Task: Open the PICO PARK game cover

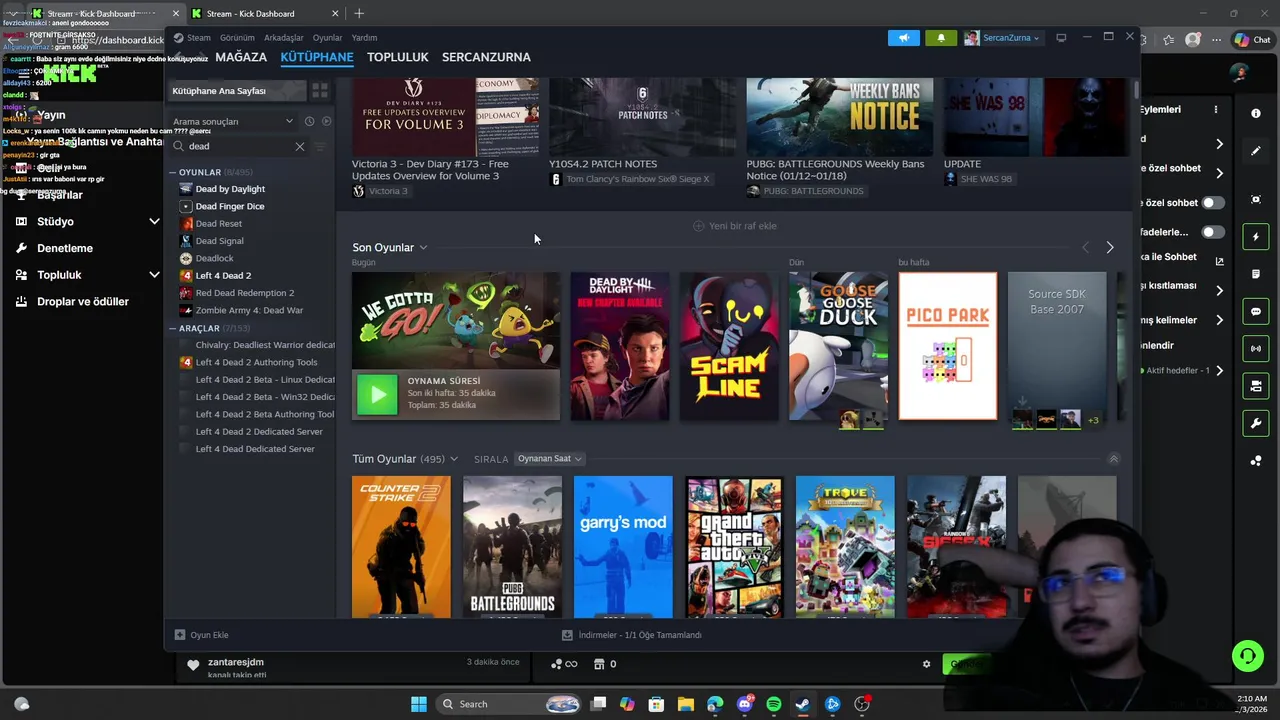Action: pos(948,346)
